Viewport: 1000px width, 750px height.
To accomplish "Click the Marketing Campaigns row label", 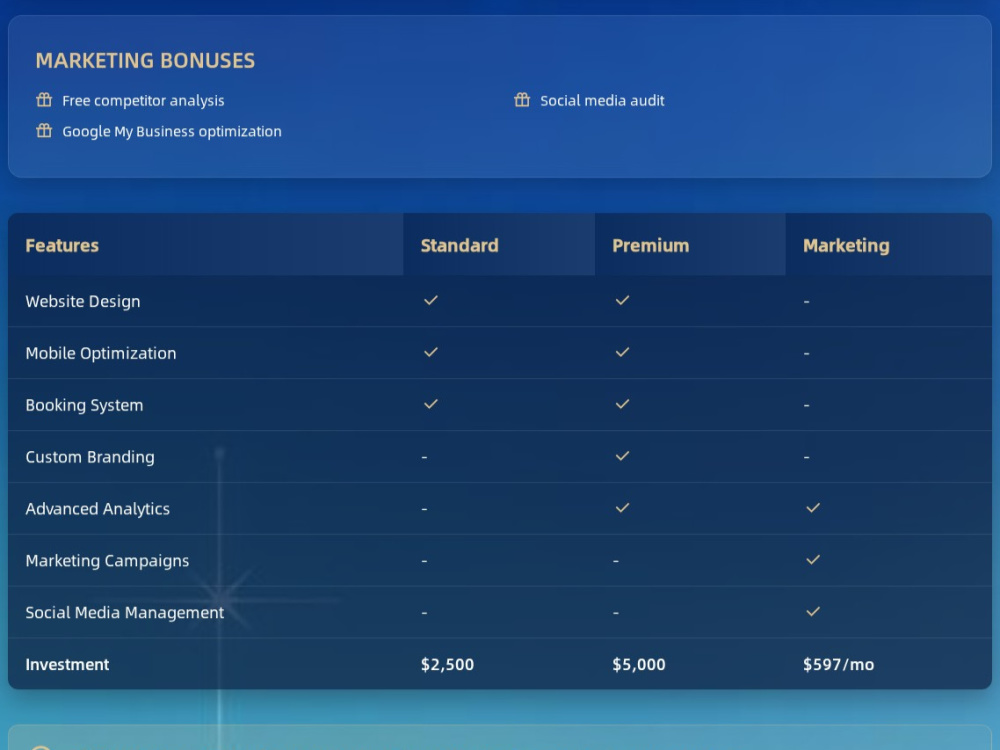I will [107, 561].
